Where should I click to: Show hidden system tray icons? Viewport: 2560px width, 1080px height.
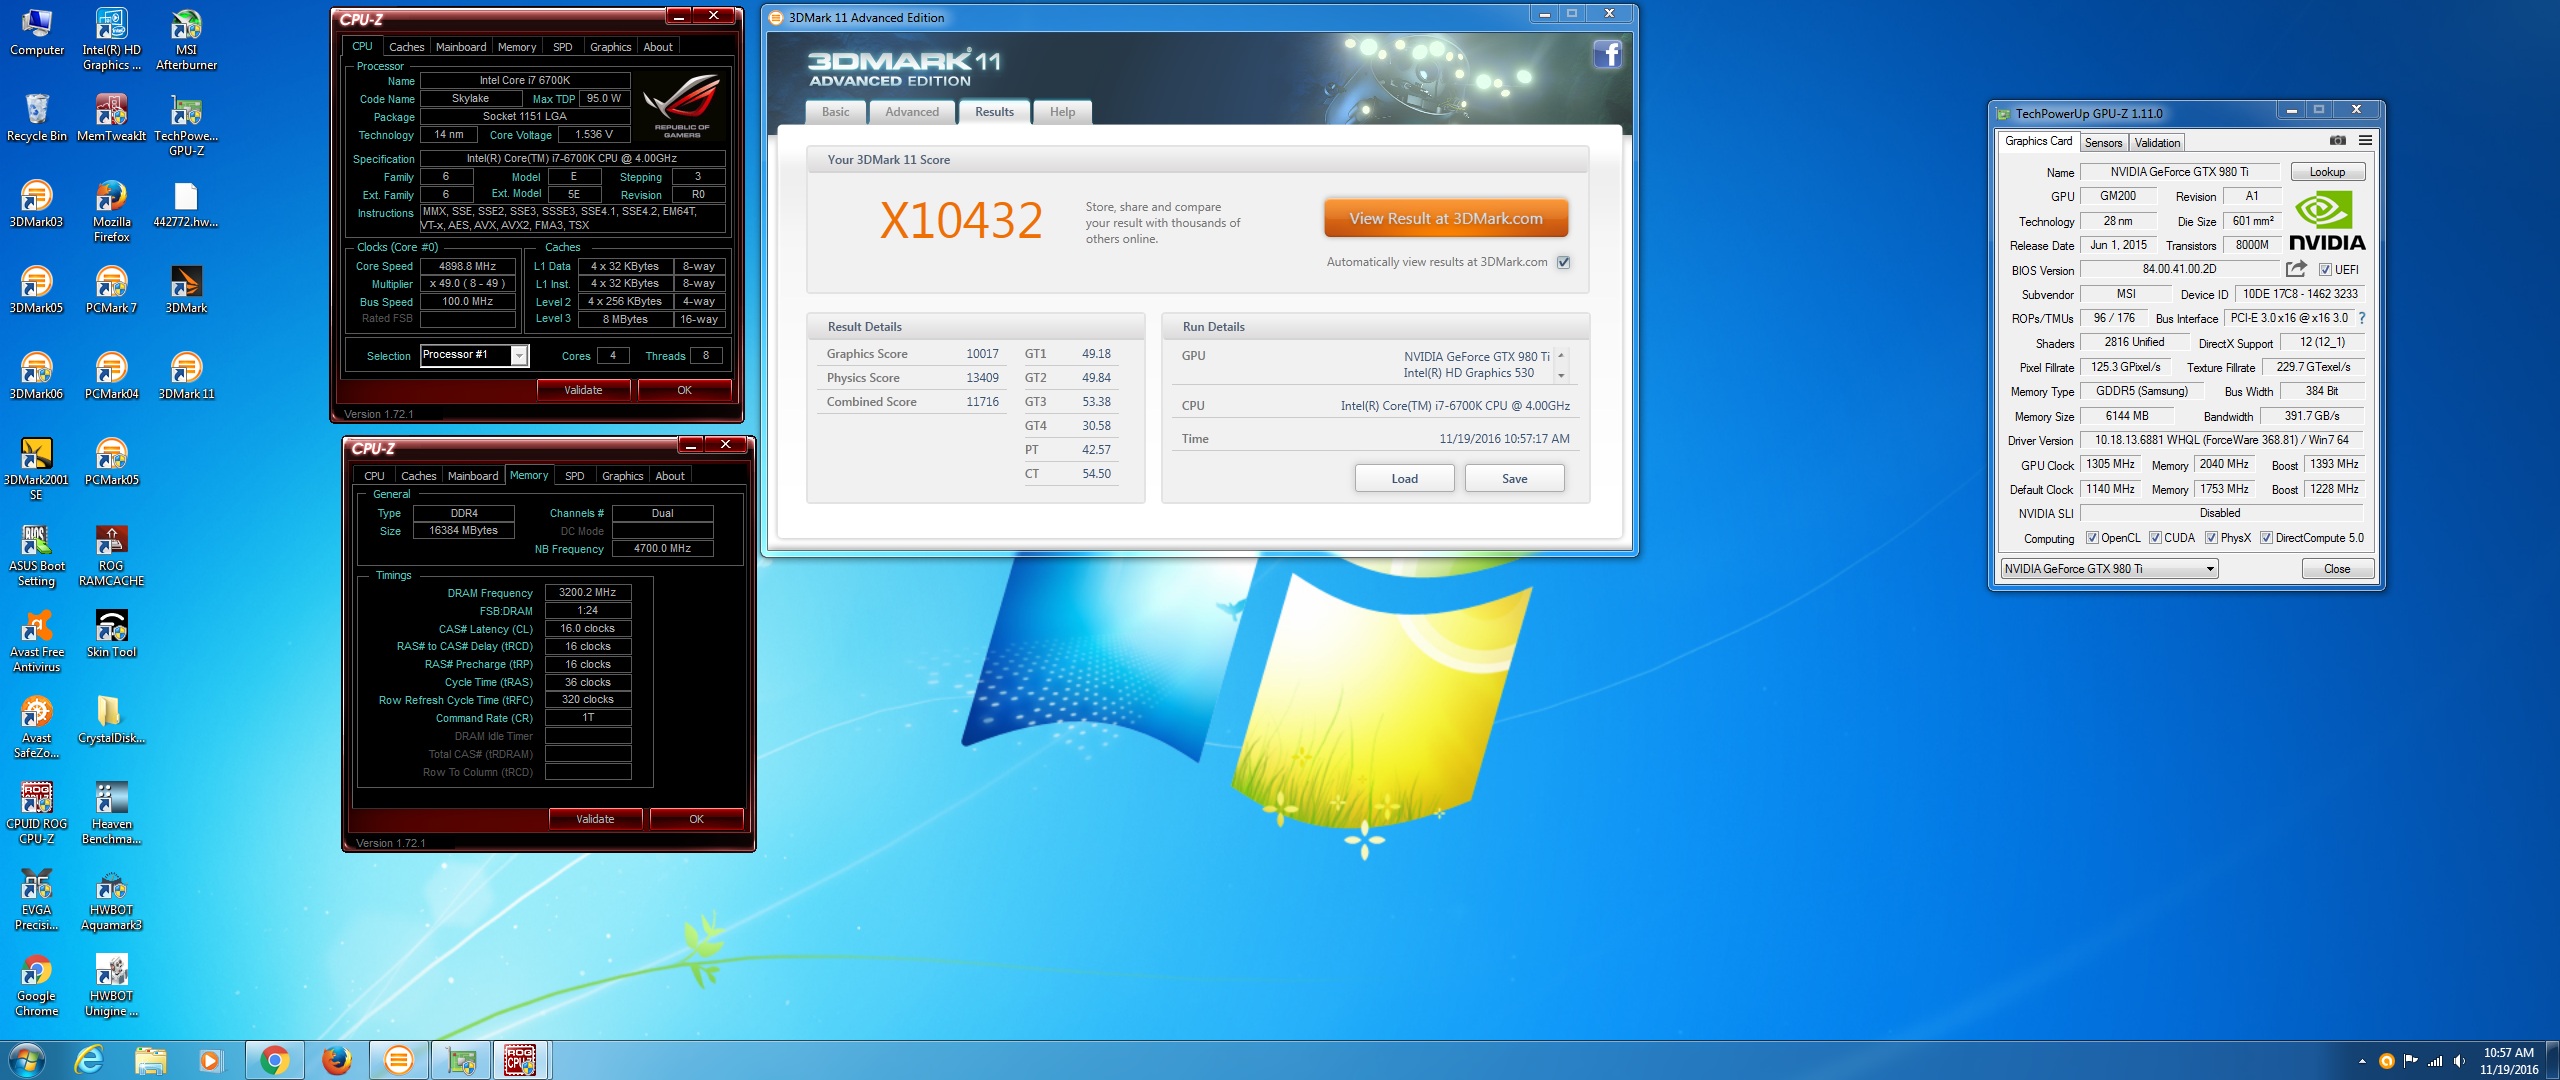coord(2362,1061)
